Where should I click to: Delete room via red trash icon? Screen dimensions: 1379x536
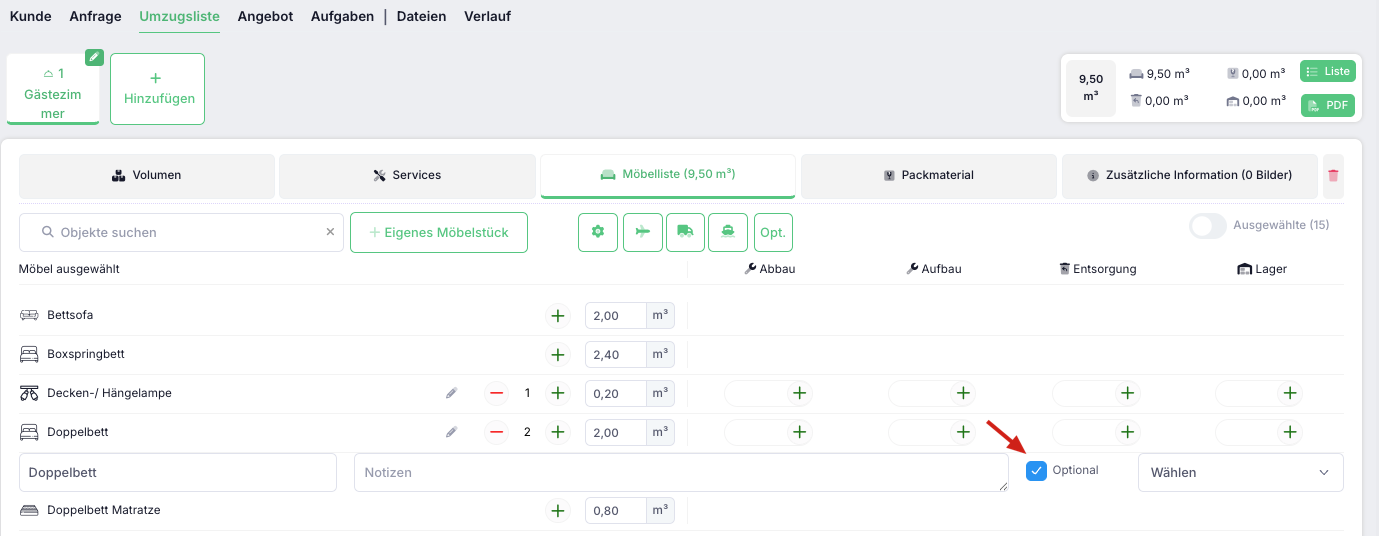pyautogui.click(x=1333, y=175)
